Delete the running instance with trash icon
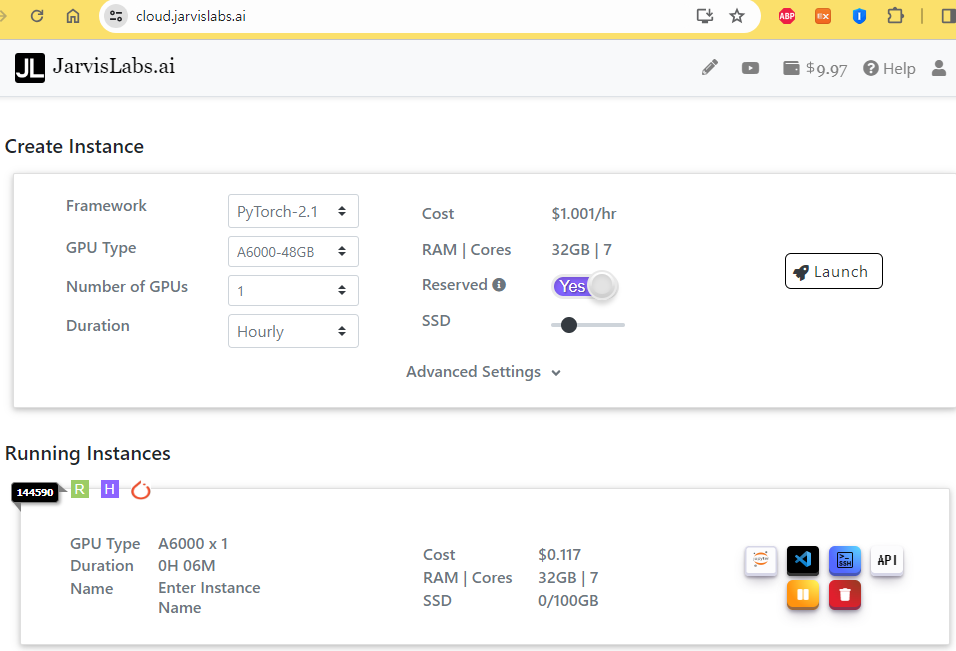 coord(845,594)
